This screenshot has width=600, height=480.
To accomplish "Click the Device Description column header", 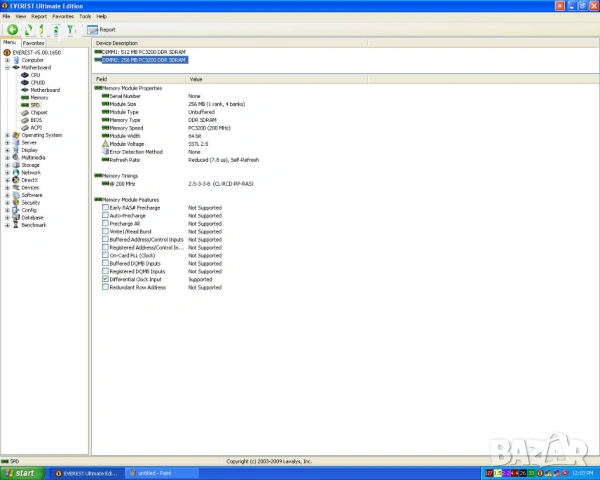I will [x=230, y=43].
